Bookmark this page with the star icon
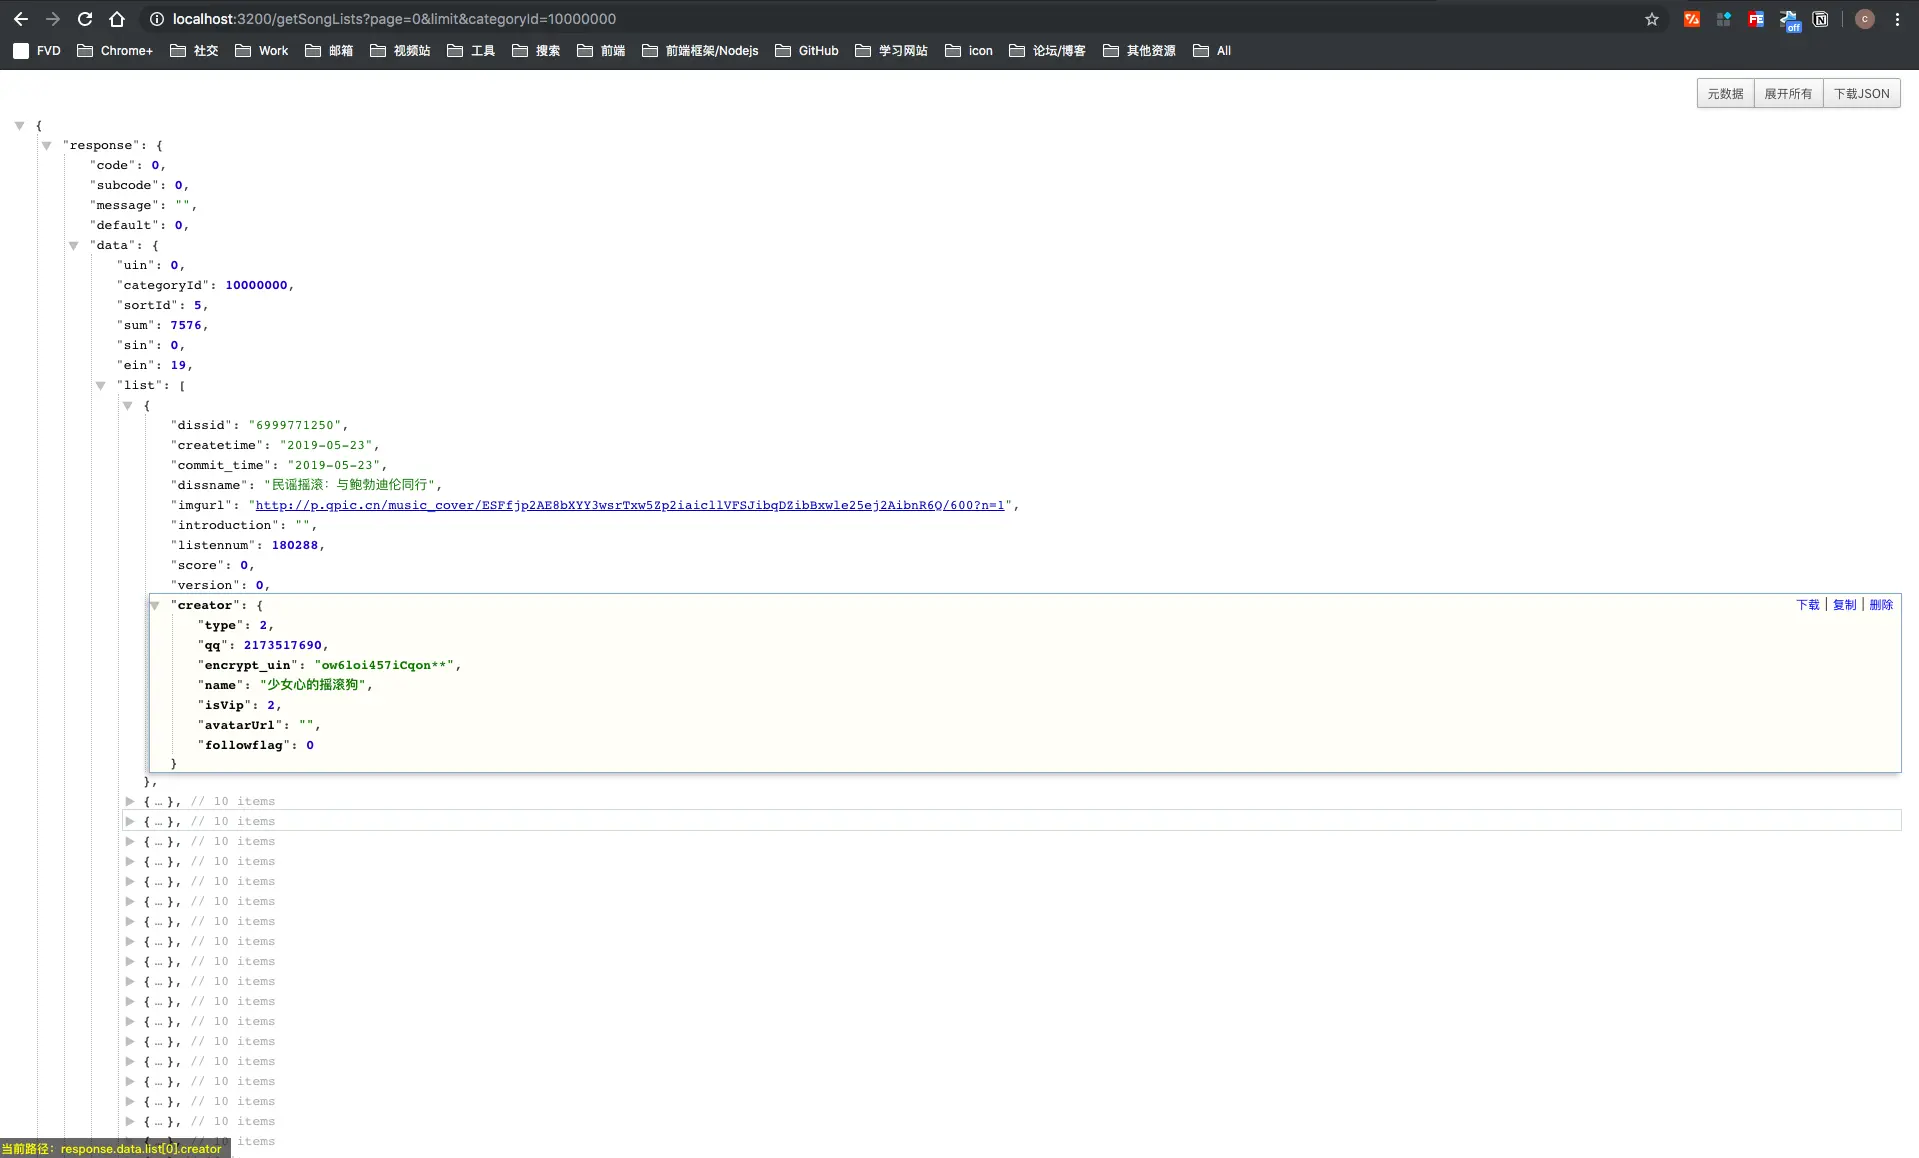The image size is (1919, 1158). (1652, 19)
